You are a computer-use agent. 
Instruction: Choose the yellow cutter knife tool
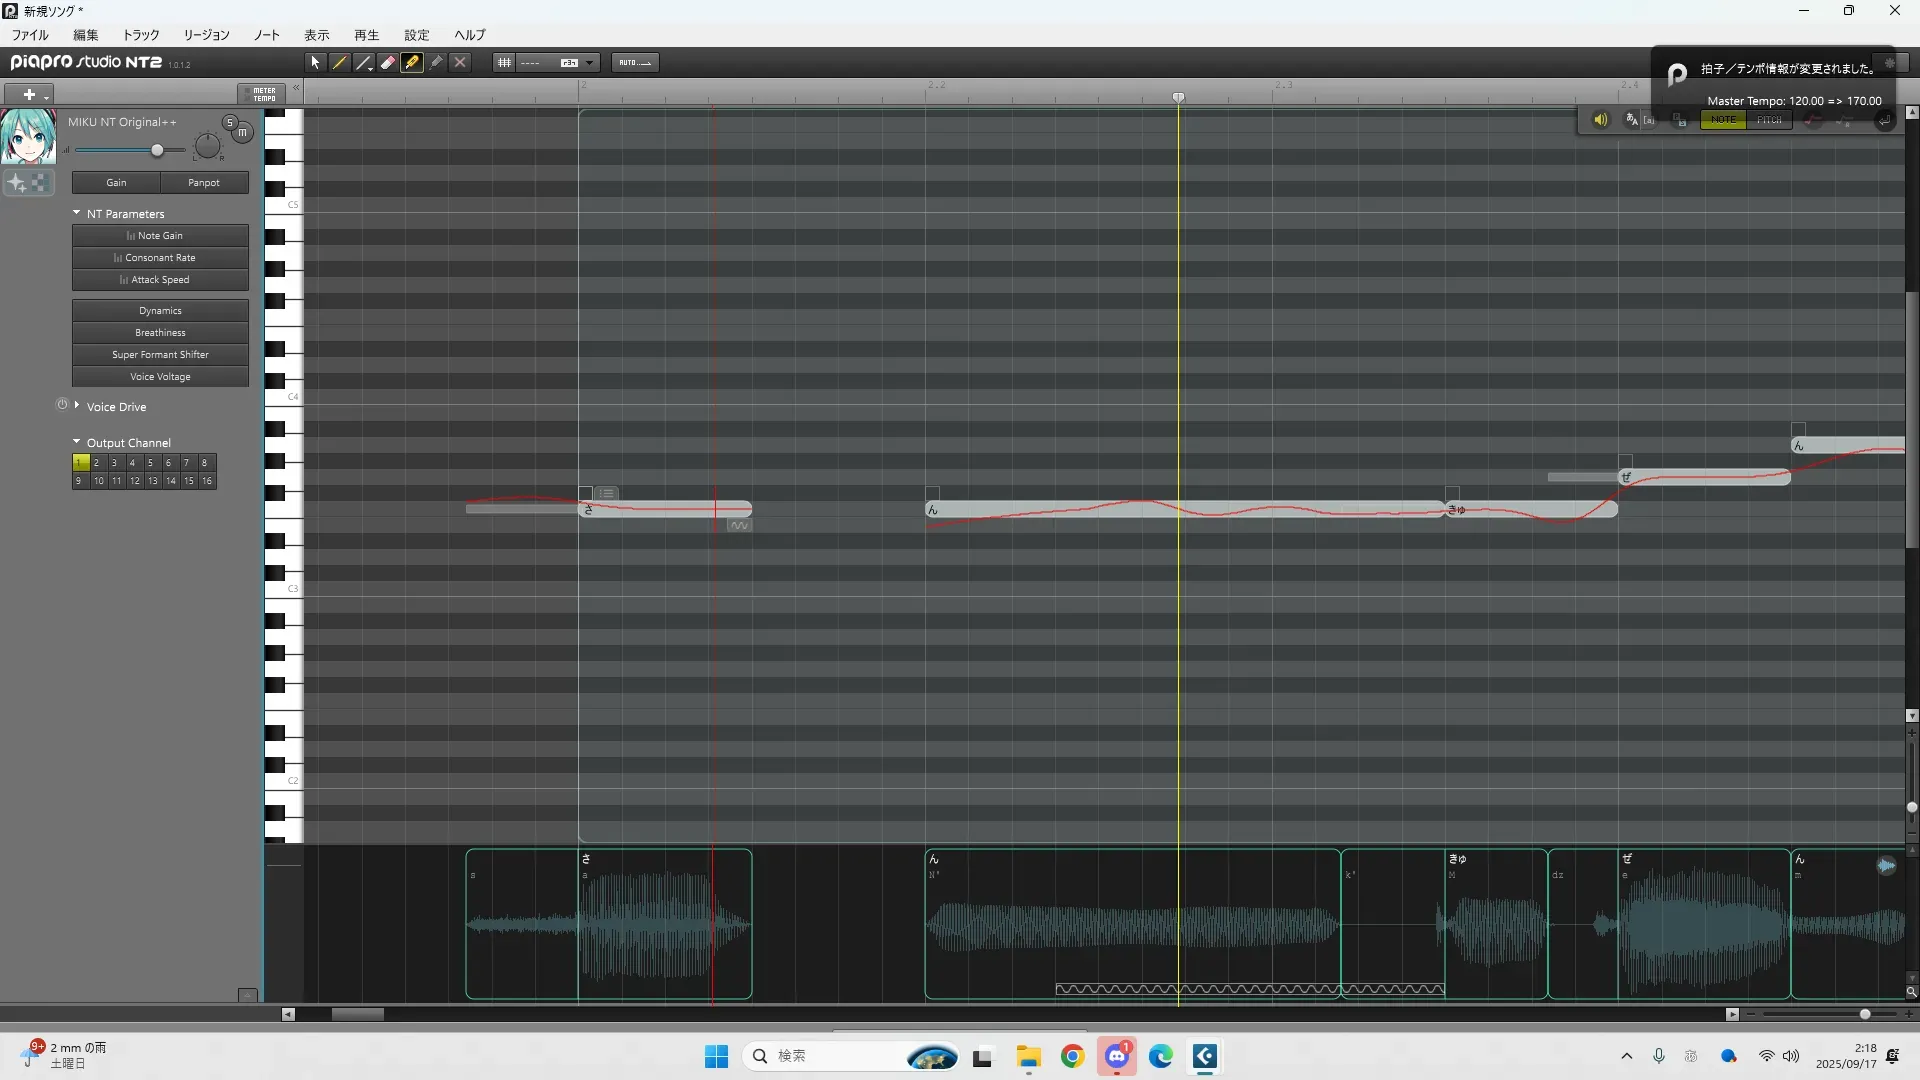click(x=412, y=63)
